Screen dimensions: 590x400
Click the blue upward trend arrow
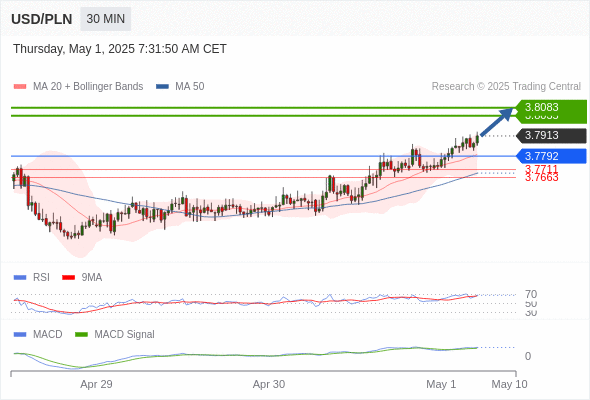pos(497,122)
